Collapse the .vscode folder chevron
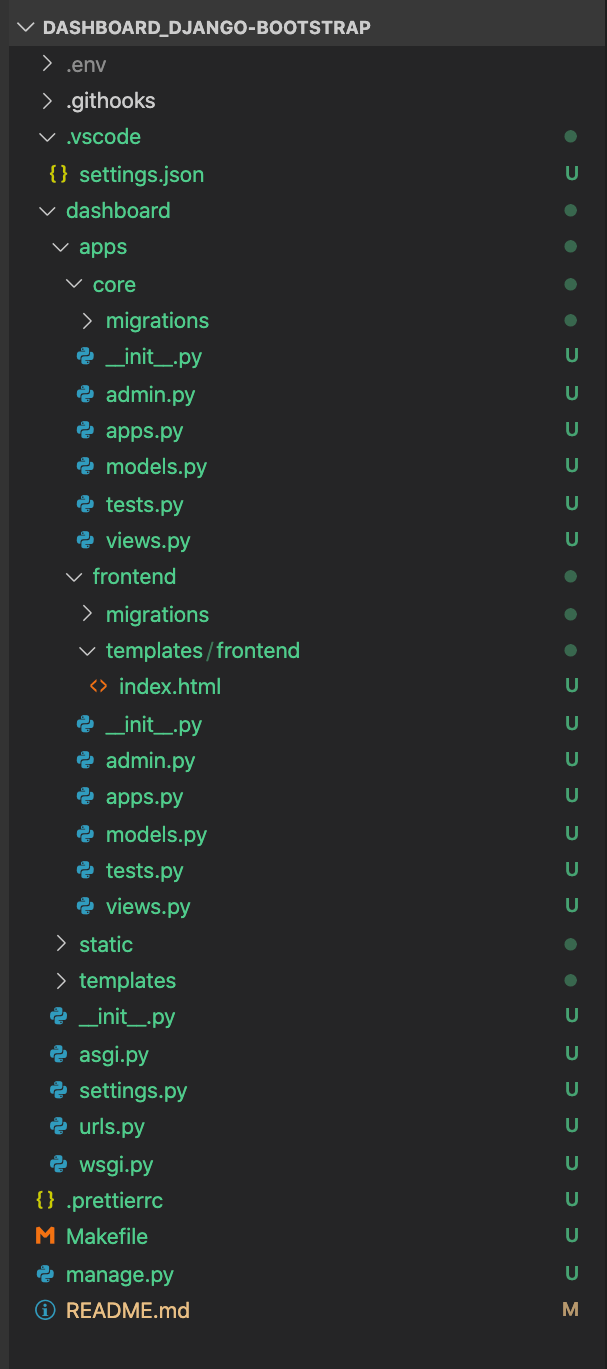Screen dimensions: 607x1369 click(x=47, y=137)
